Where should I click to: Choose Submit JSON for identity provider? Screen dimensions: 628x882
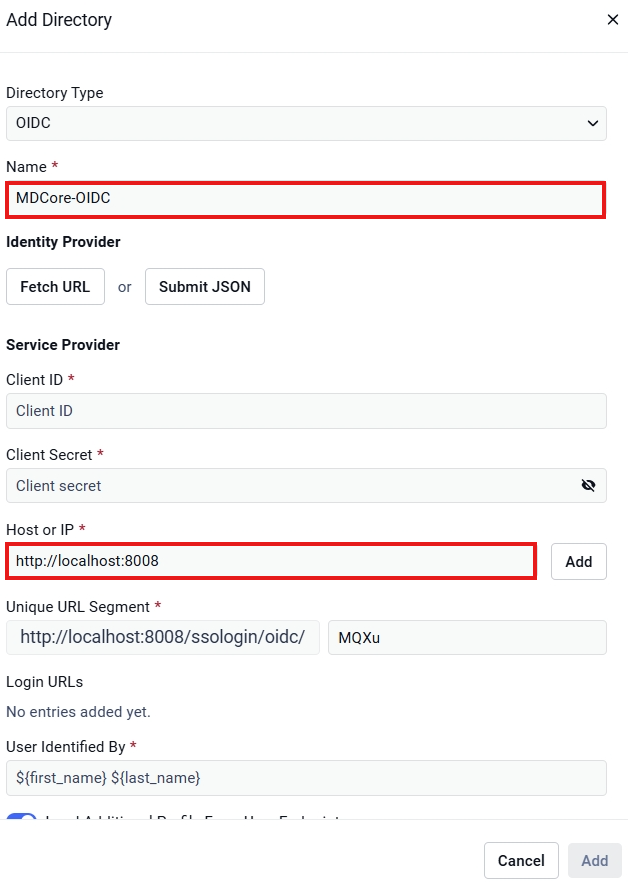point(205,287)
